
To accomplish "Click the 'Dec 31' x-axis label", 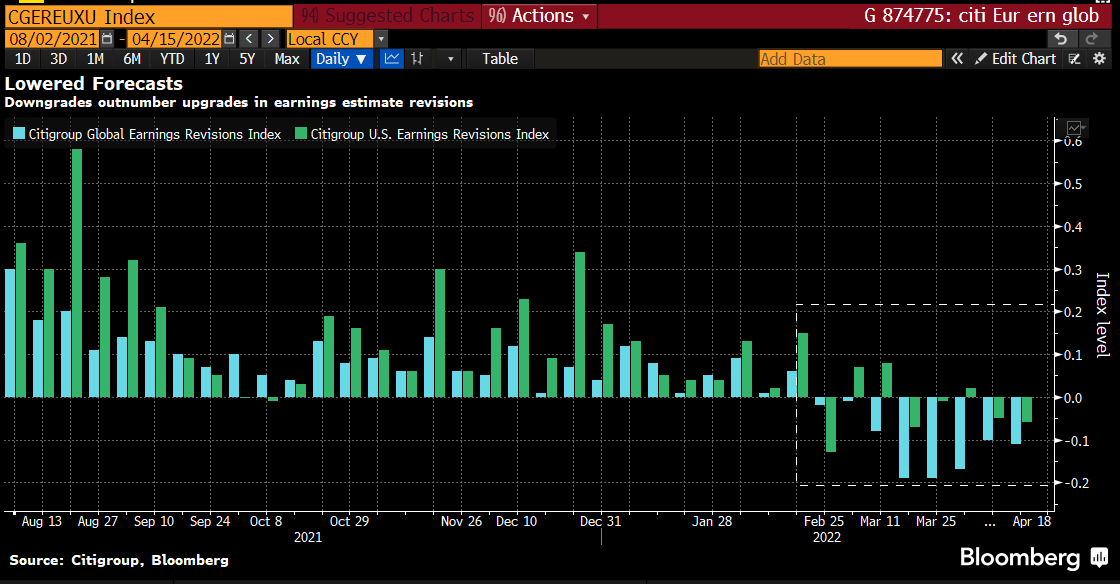I will (x=601, y=521).
